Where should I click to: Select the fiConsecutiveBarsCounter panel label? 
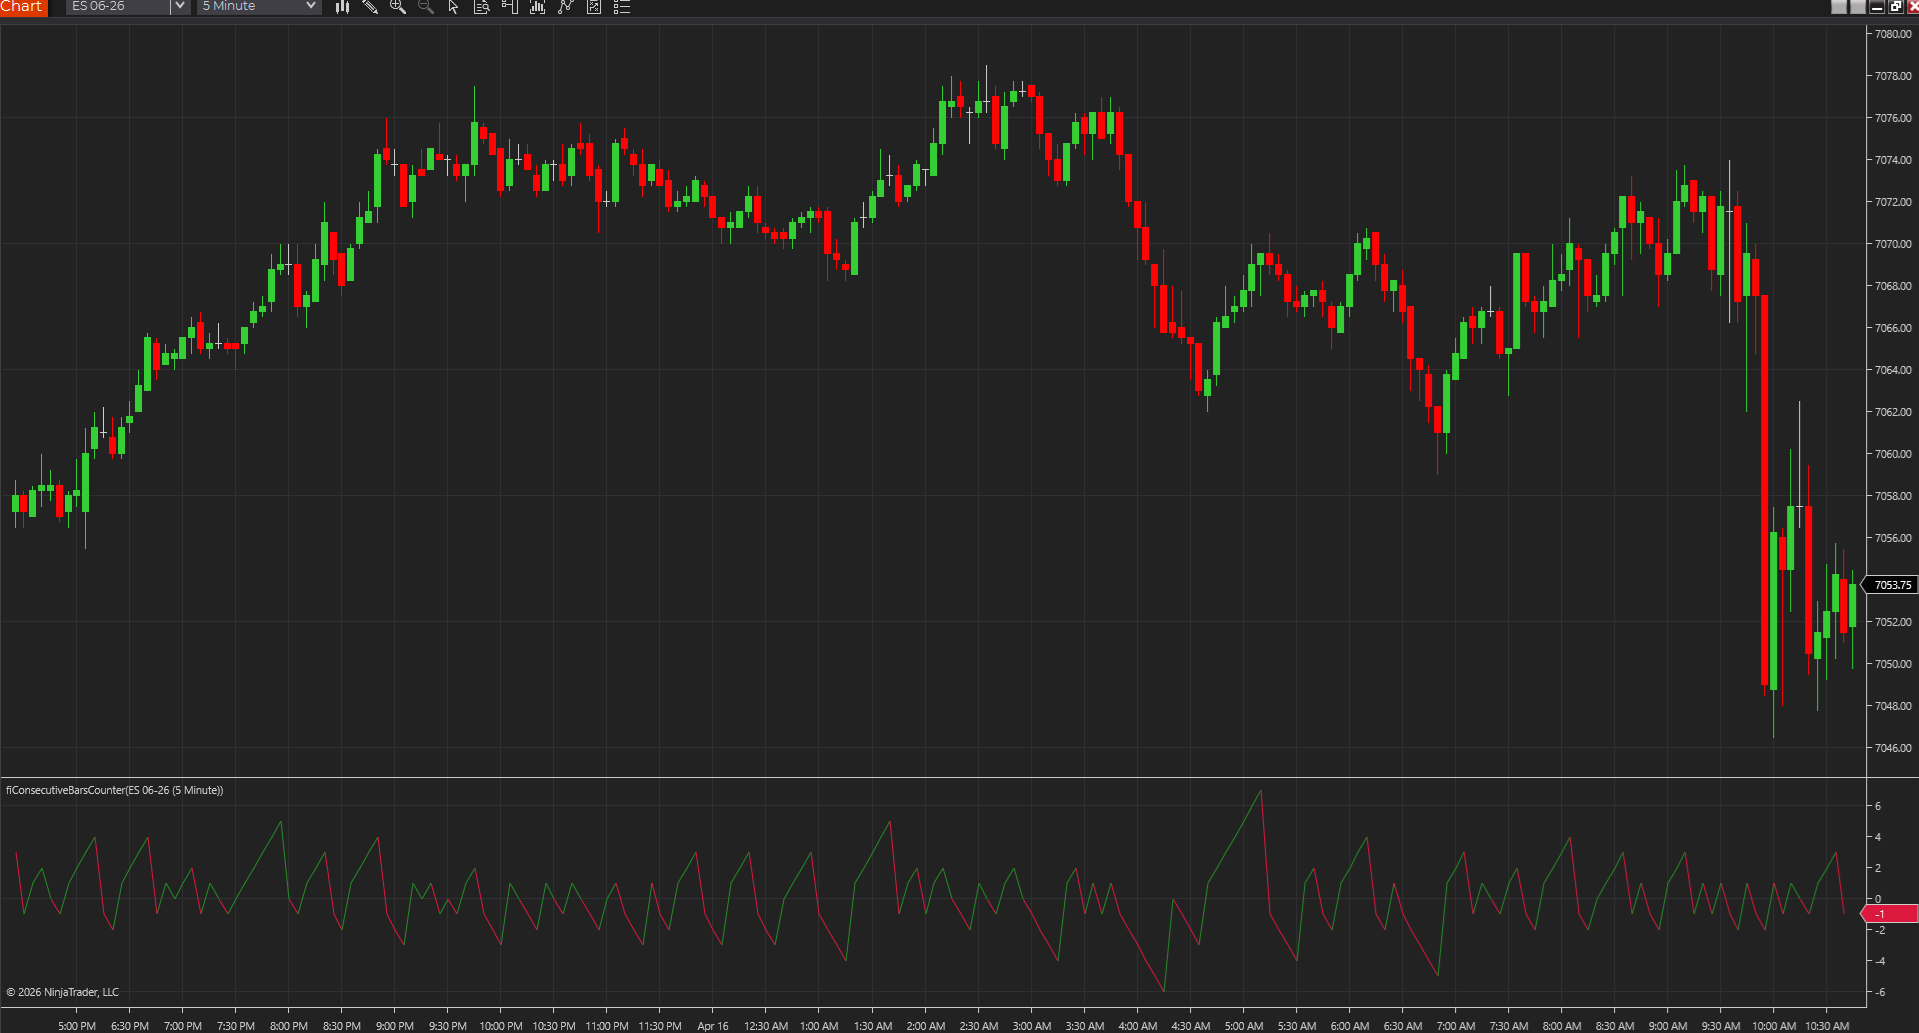click(113, 789)
